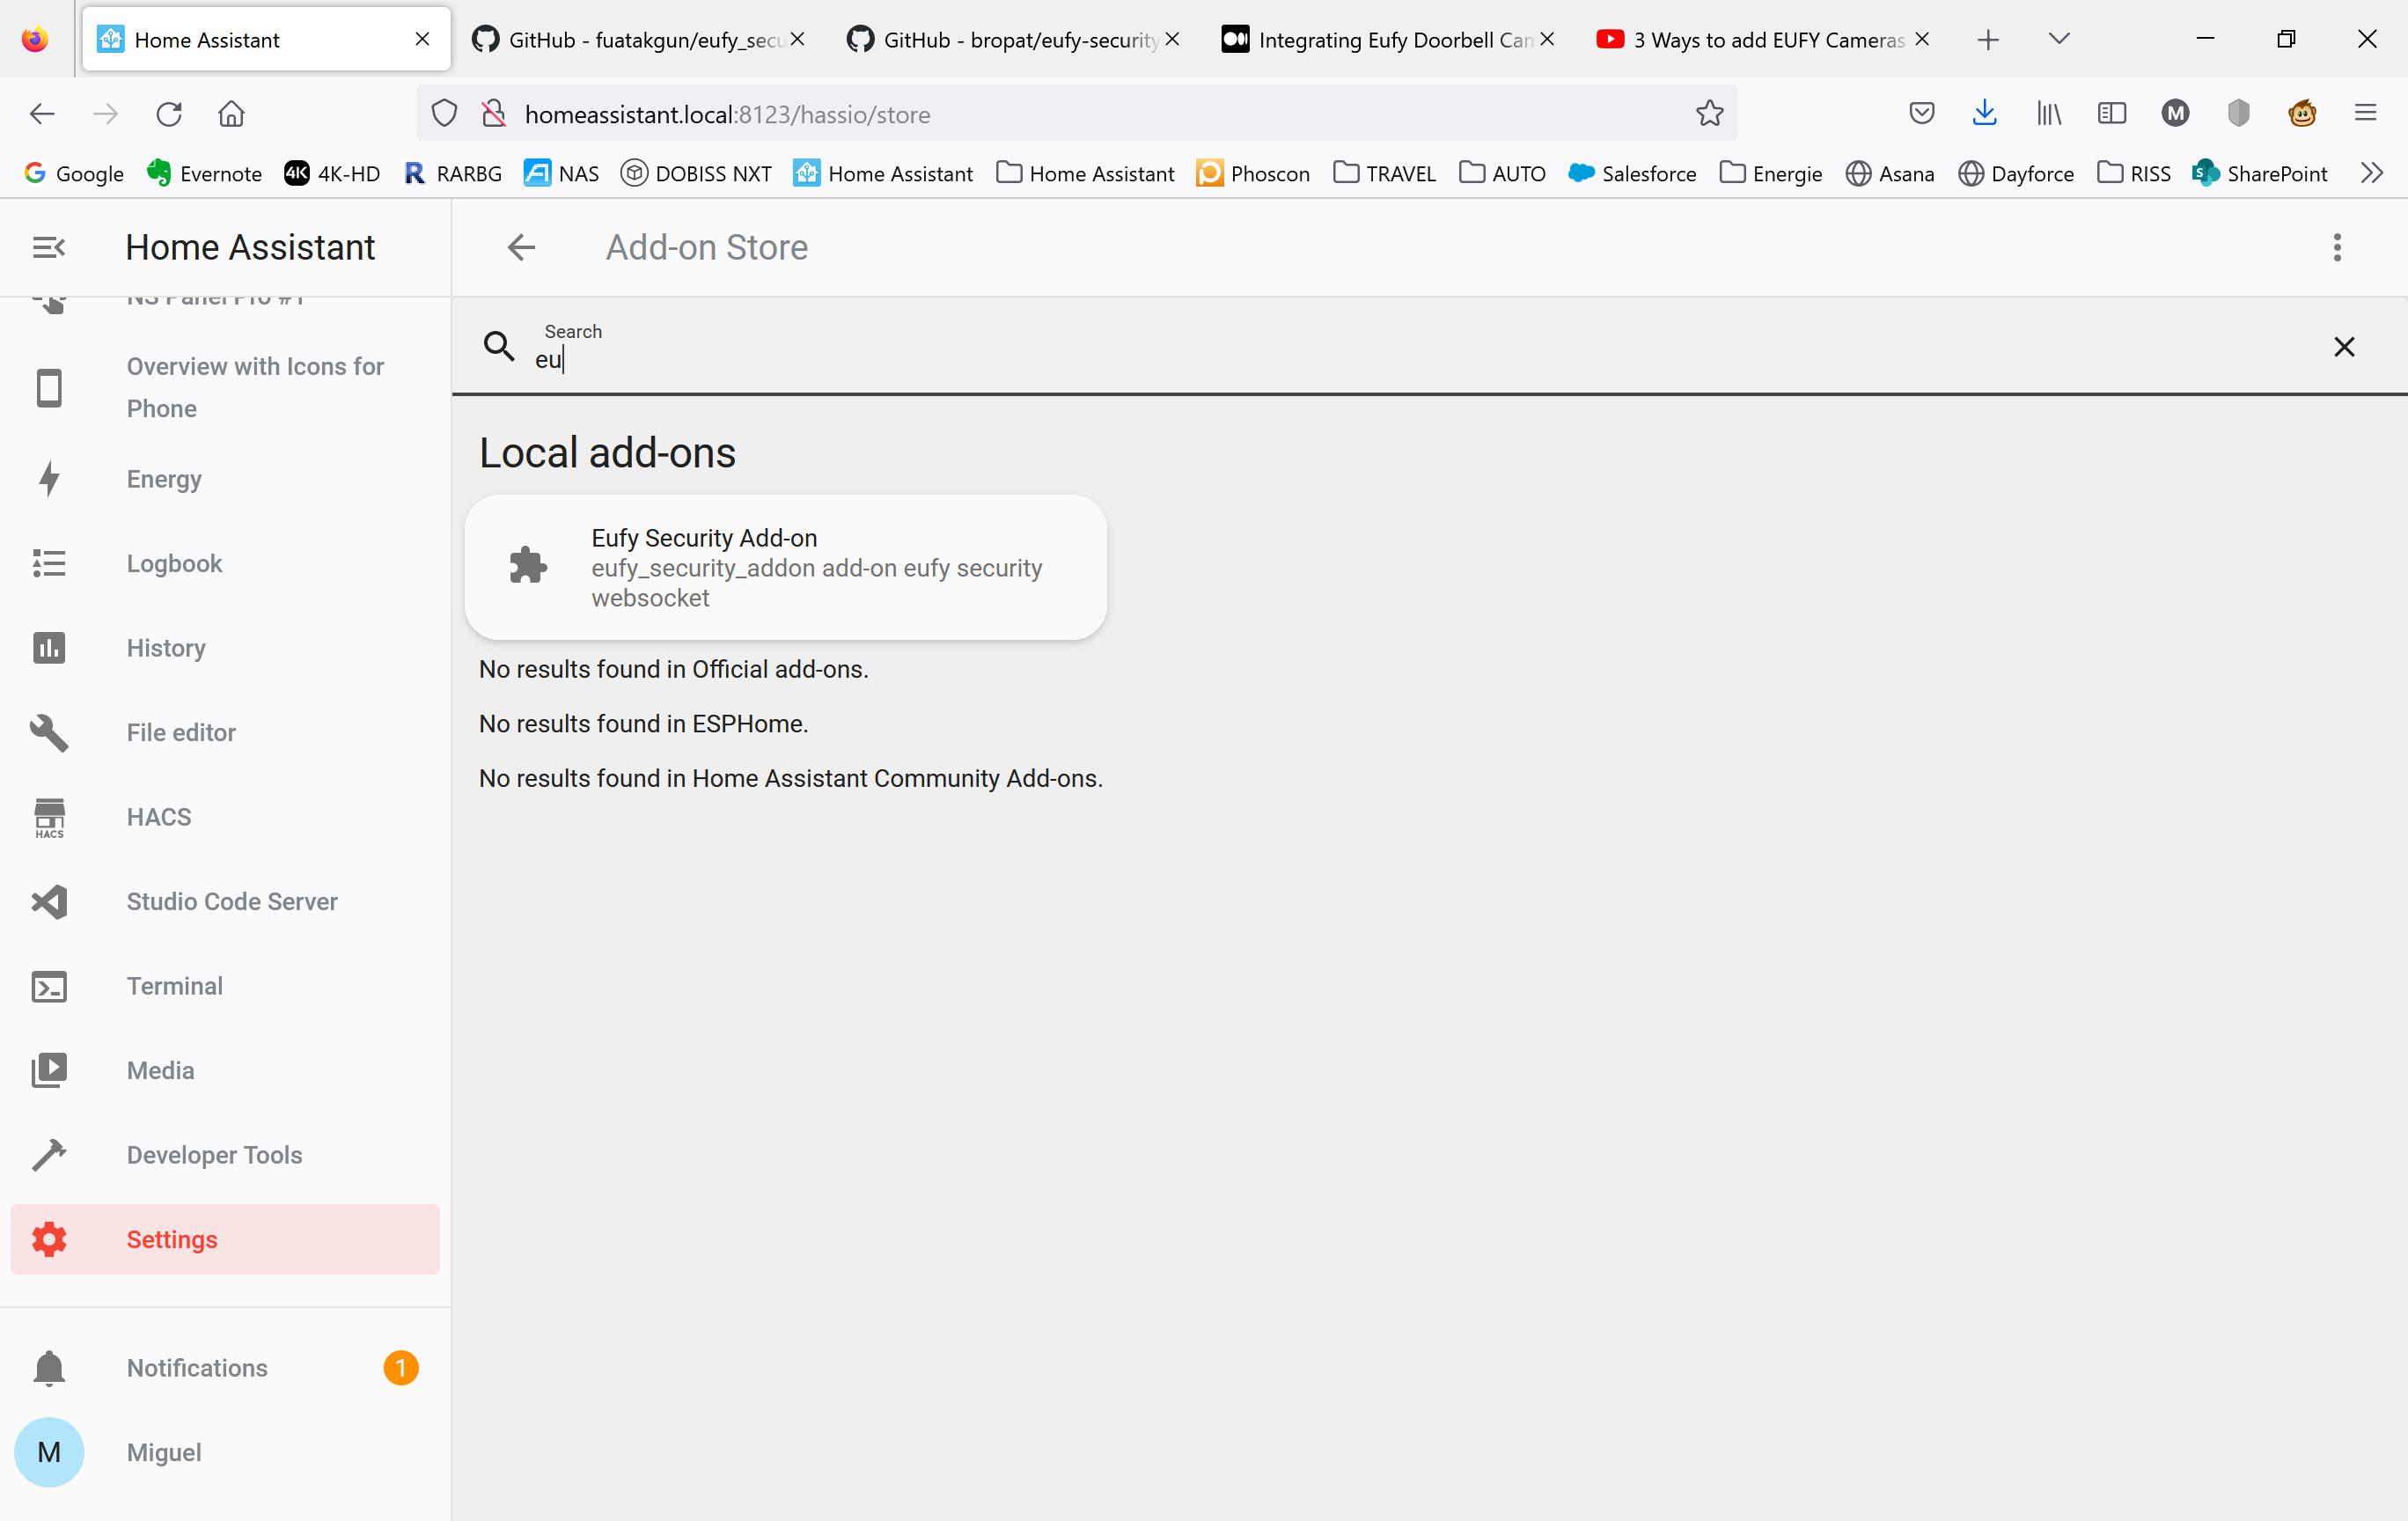This screenshot has width=2408, height=1521.
Task: Open the browser tab list dropdown
Action: point(2059,39)
